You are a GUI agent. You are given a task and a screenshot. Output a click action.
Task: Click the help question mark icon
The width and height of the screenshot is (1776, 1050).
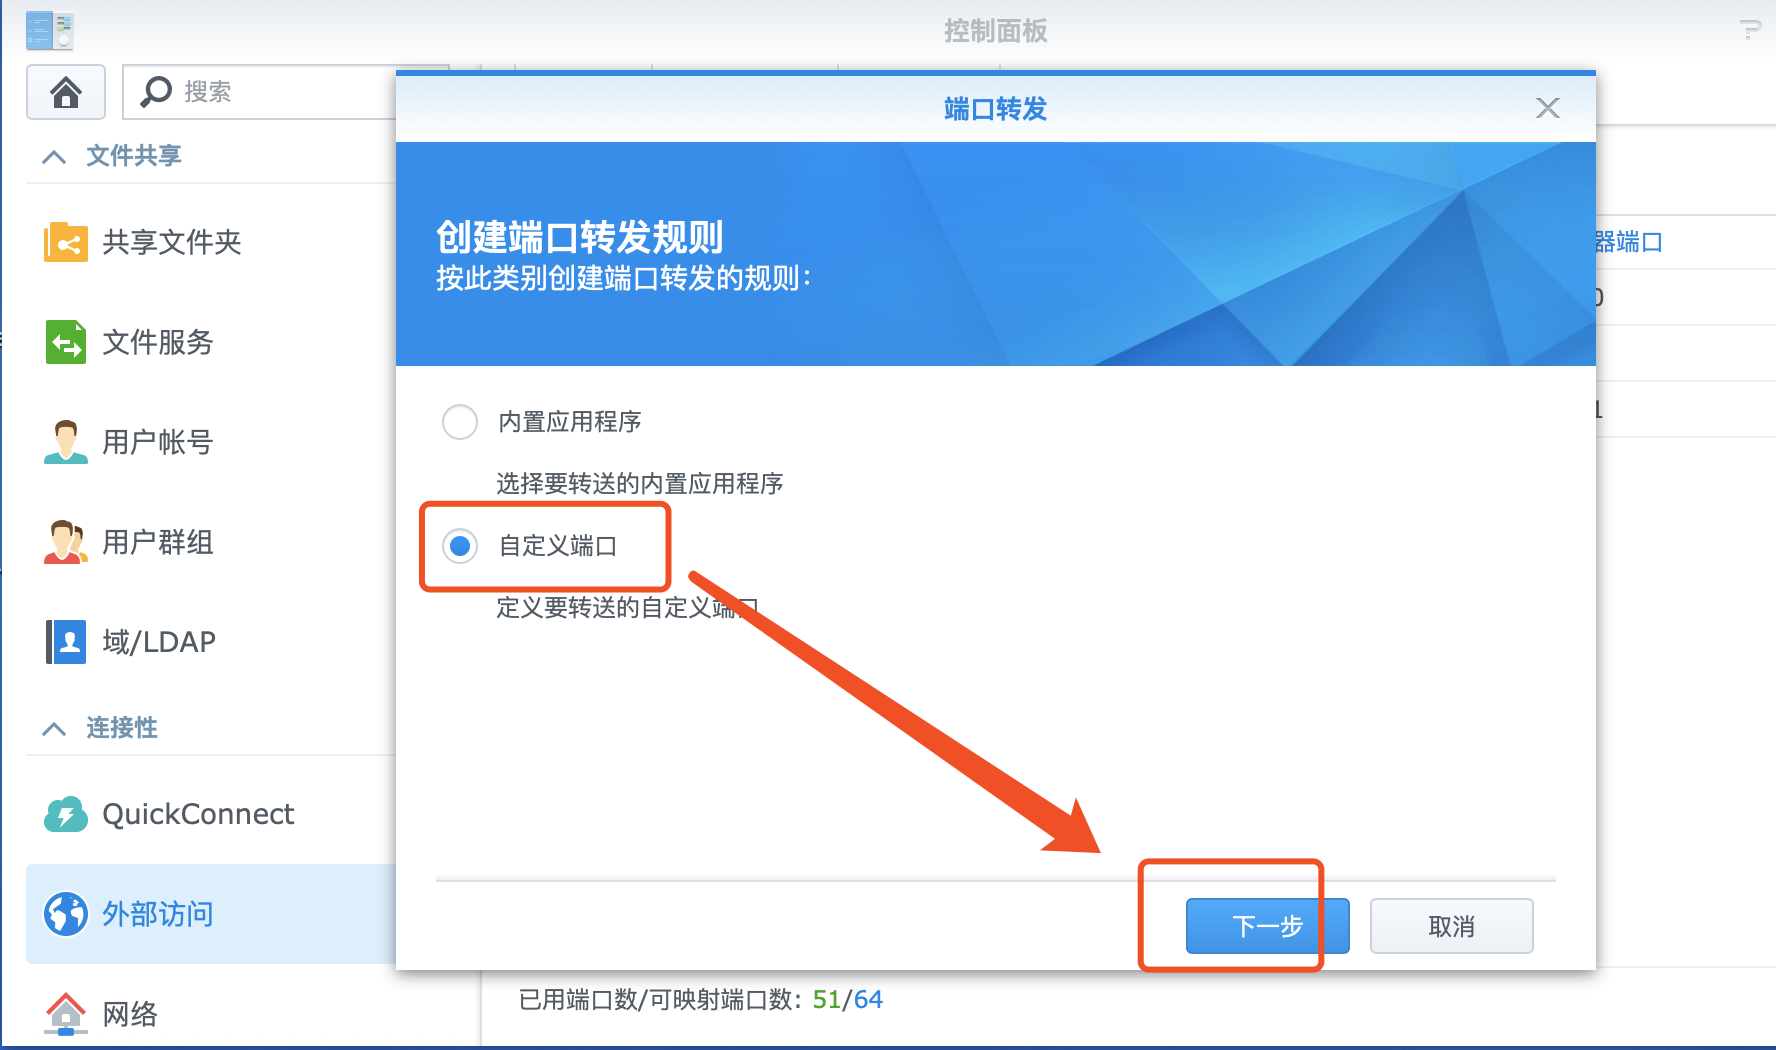[x=1750, y=30]
